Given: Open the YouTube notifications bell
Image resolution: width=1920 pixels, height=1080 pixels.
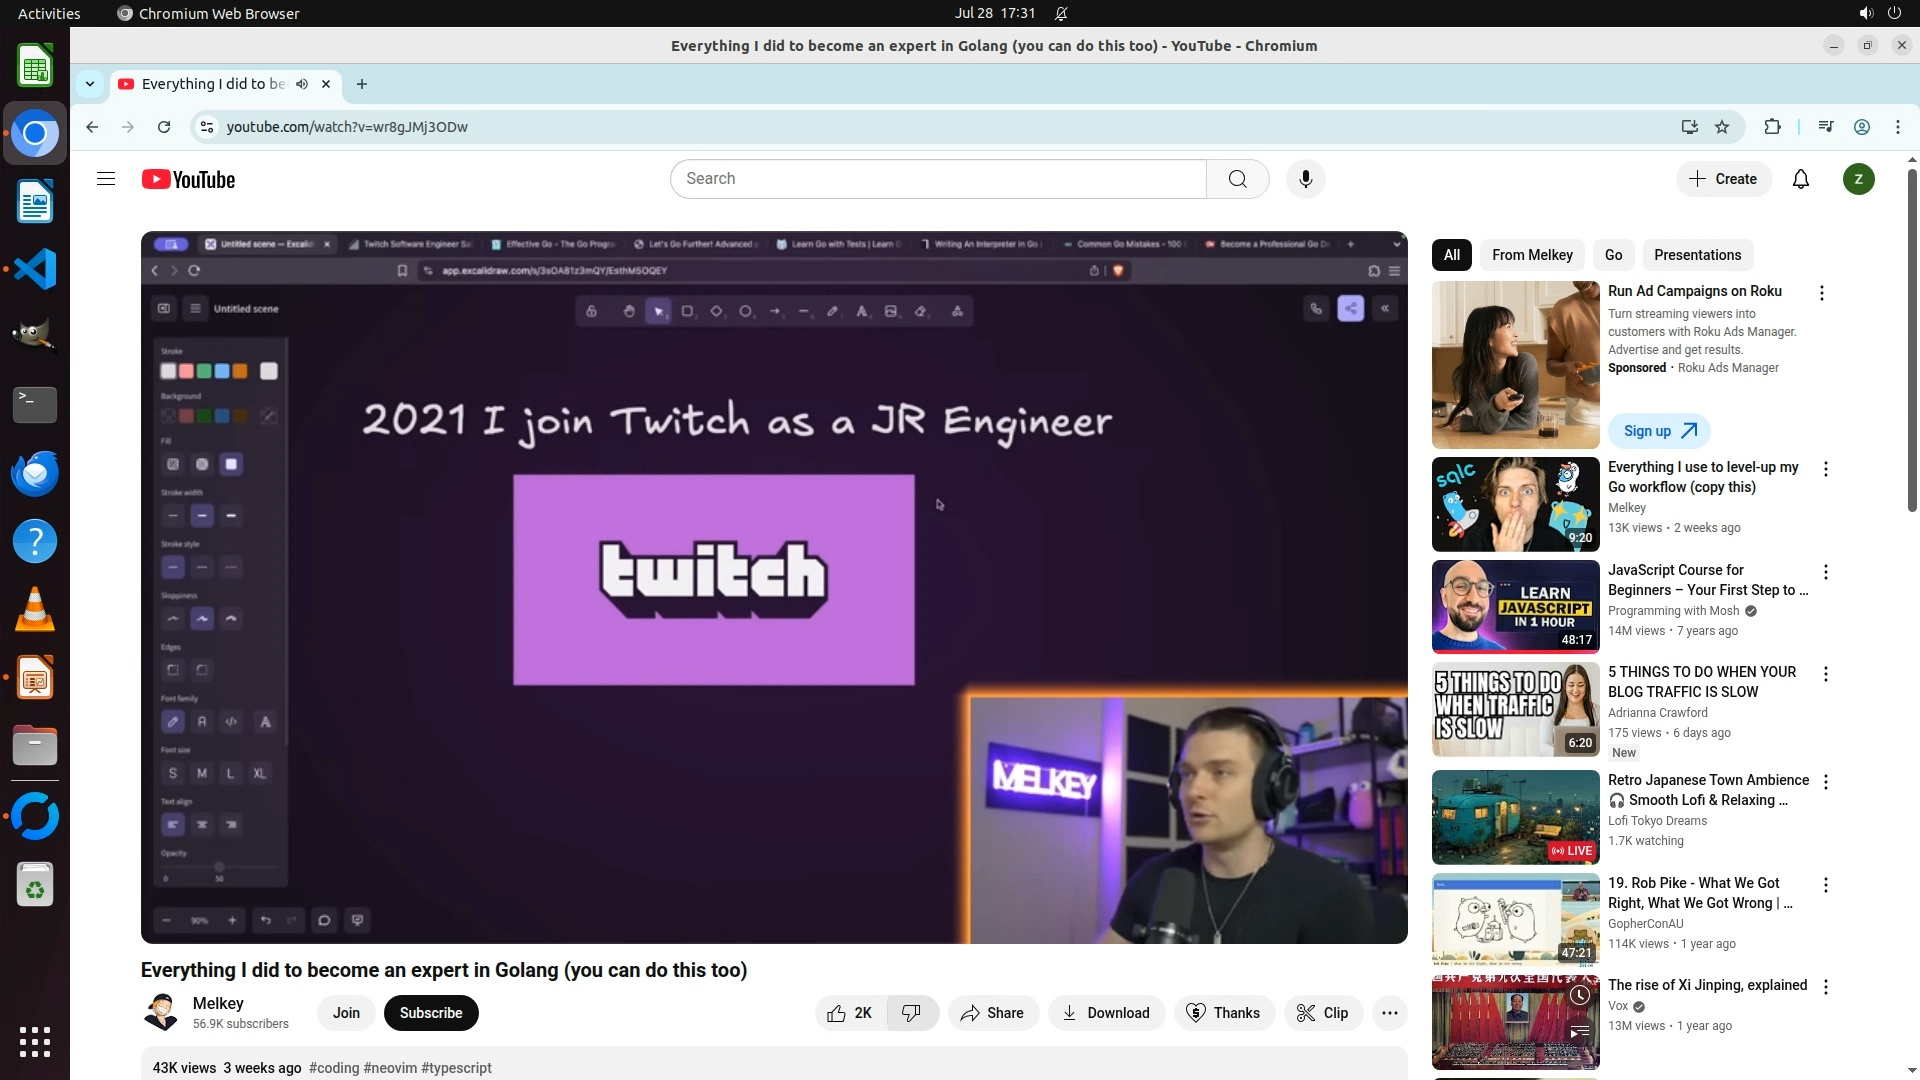Looking at the screenshot, I should [1800, 179].
